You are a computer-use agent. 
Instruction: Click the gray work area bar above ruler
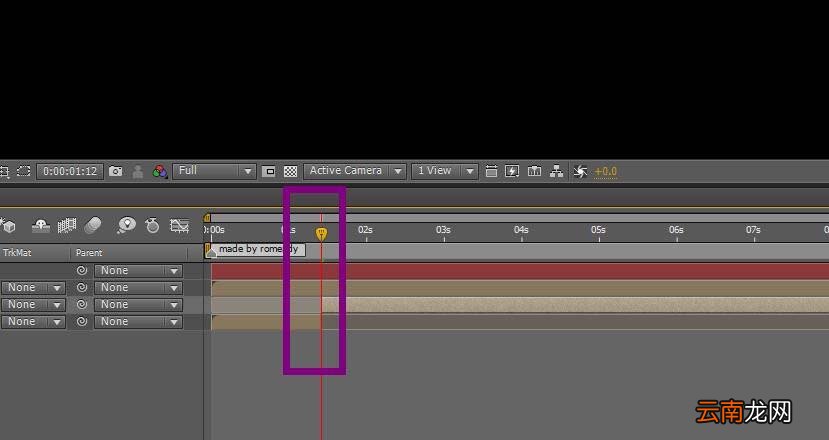[x=519, y=217]
